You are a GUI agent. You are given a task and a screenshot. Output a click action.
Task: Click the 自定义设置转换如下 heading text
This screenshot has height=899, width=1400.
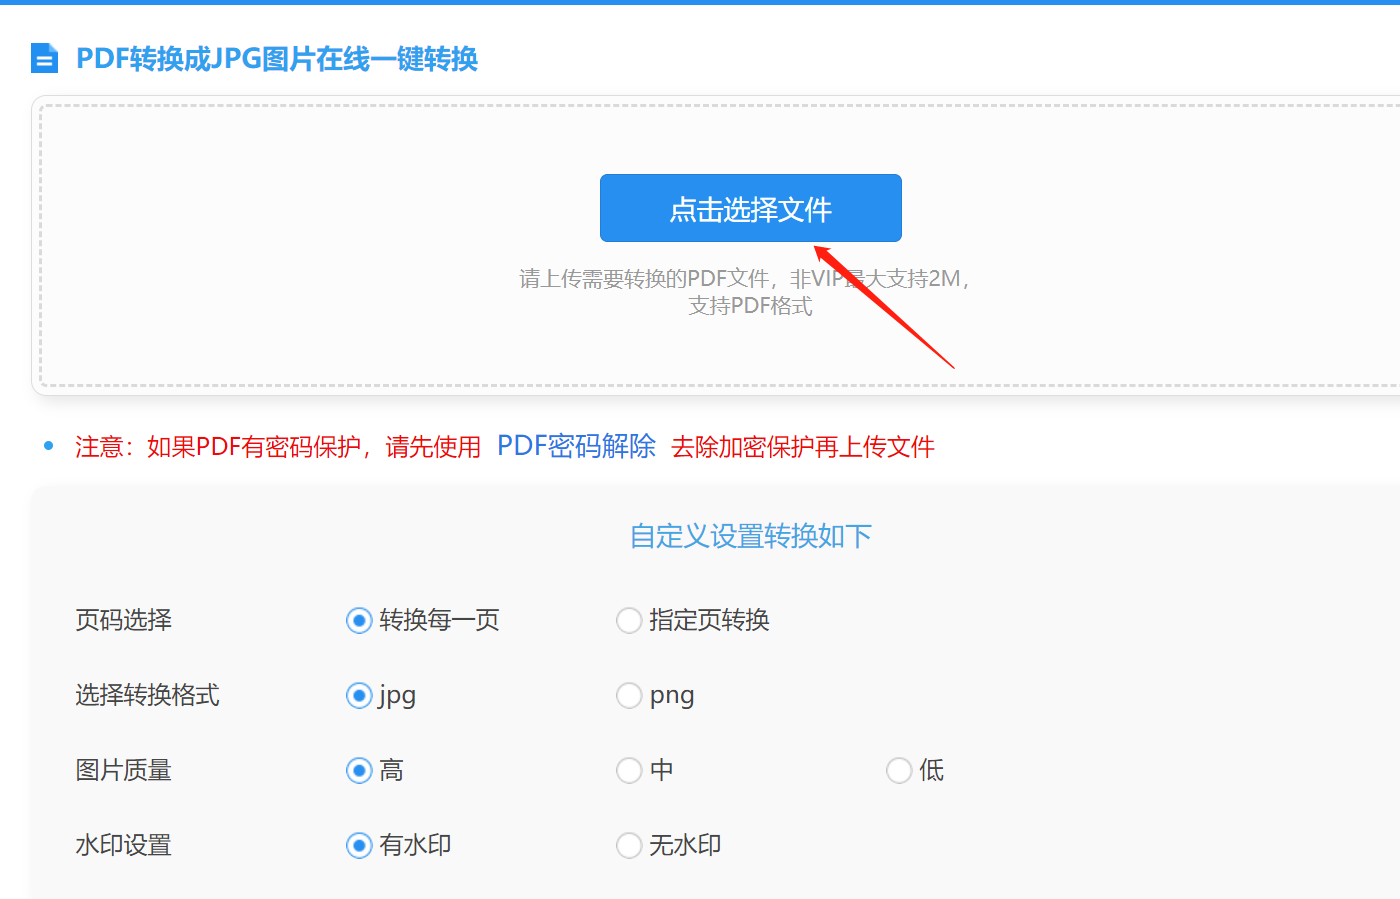751,536
